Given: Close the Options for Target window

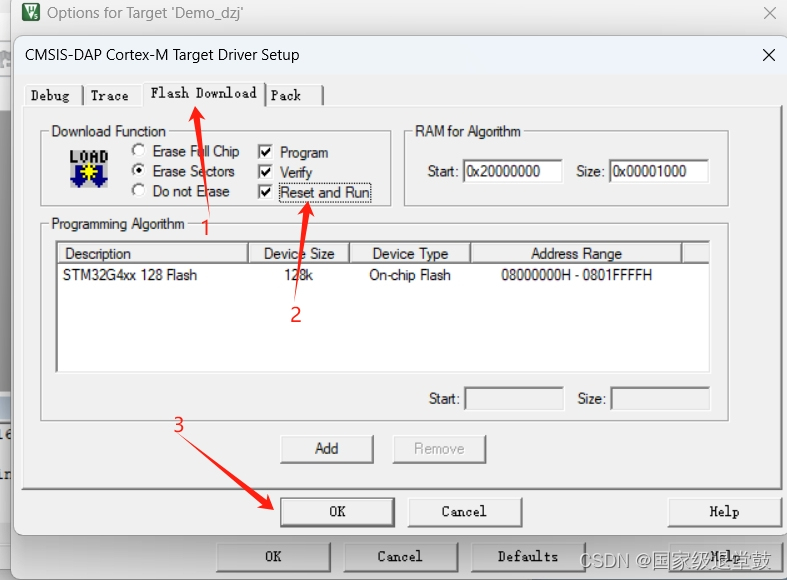Looking at the screenshot, I should click(769, 13).
